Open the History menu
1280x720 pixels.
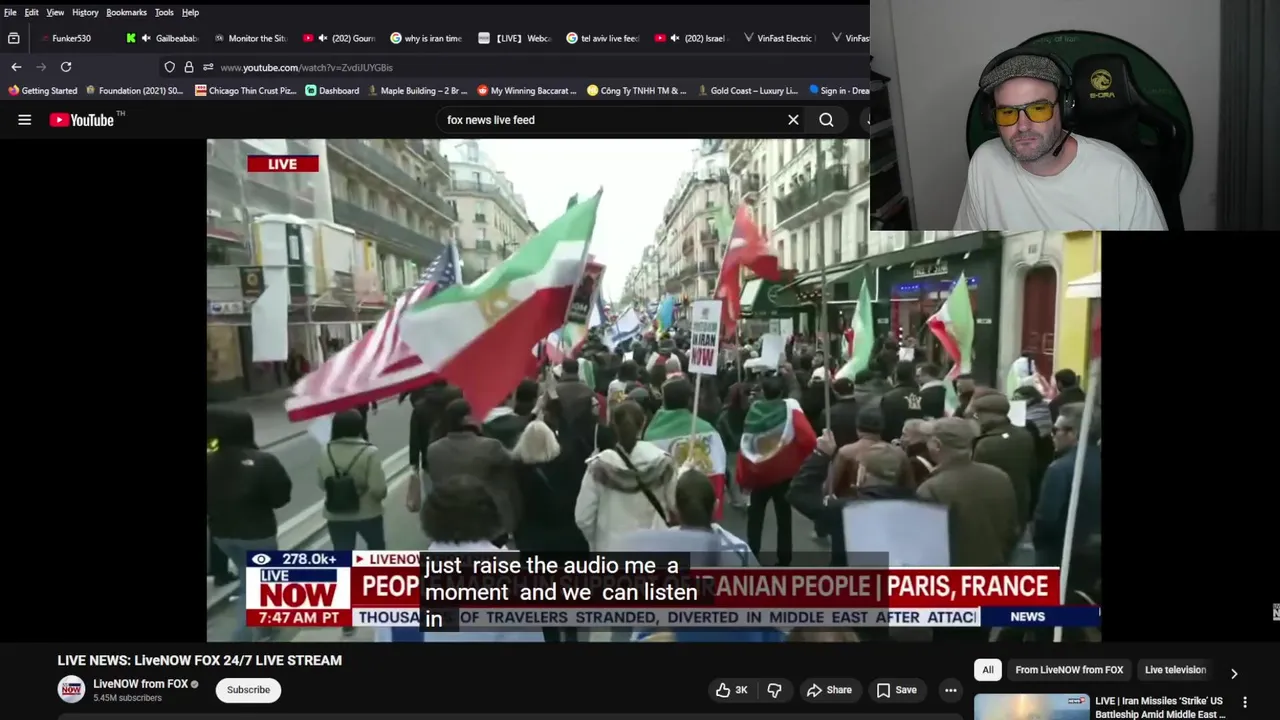[x=85, y=12]
